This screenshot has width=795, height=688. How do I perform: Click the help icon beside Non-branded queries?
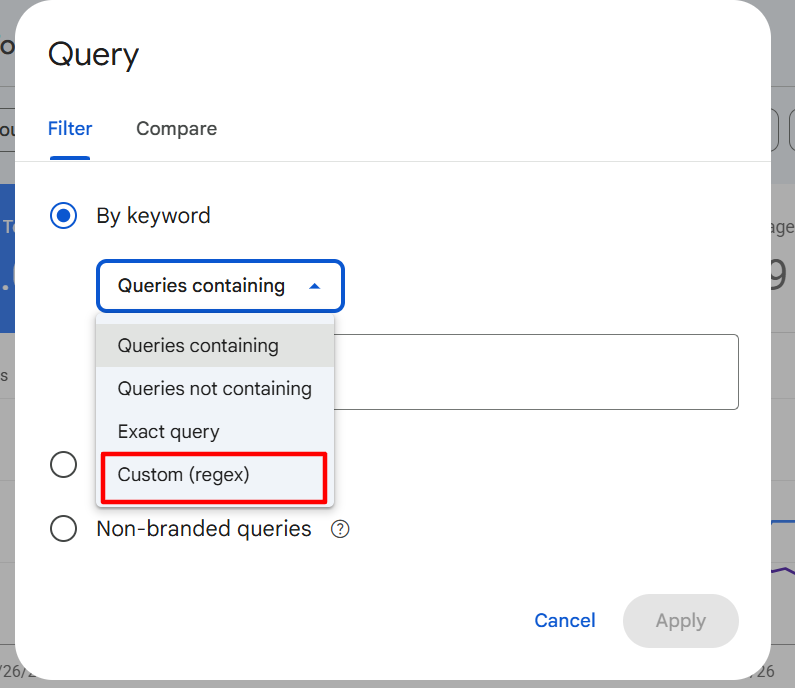(x=340, y=529)
